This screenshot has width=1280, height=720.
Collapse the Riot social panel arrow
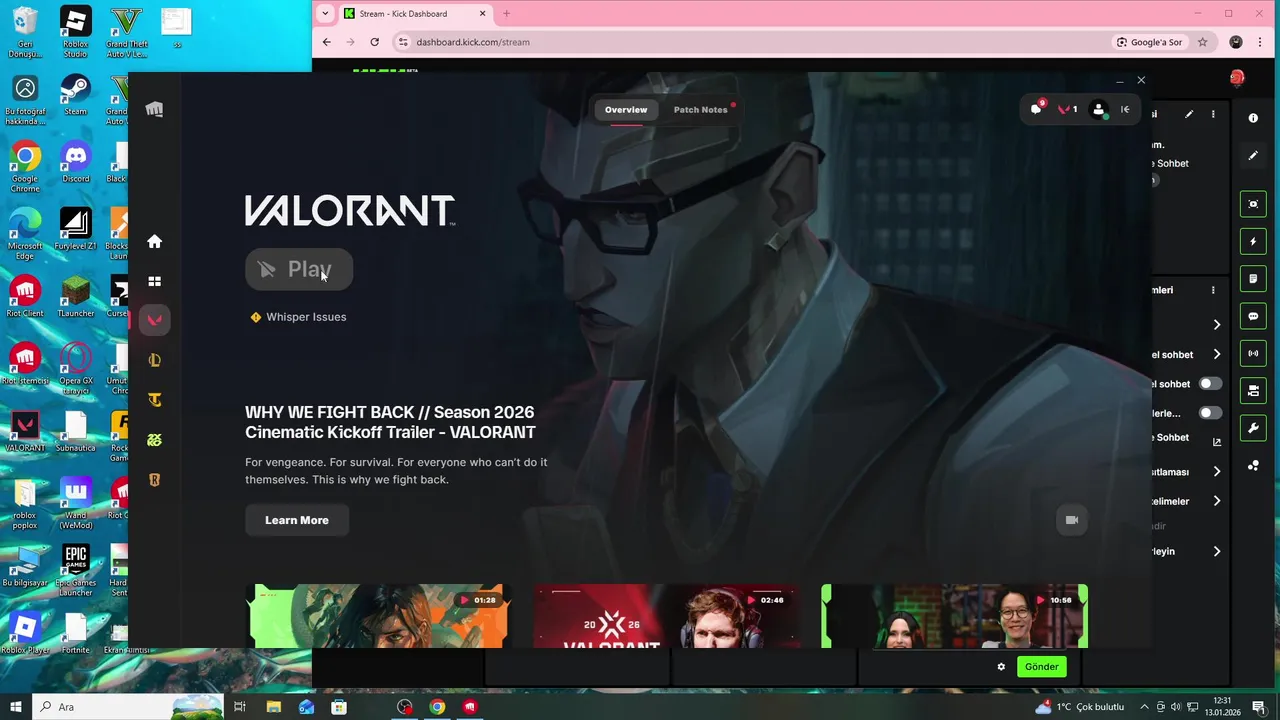click(1125, 110)
